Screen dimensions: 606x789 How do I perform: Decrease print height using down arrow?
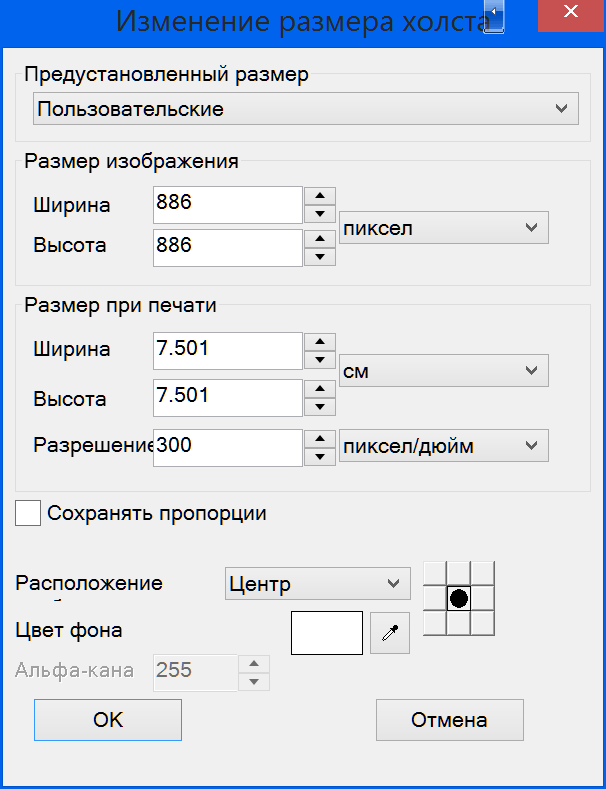pyautogui.click(x=320, y=407)
